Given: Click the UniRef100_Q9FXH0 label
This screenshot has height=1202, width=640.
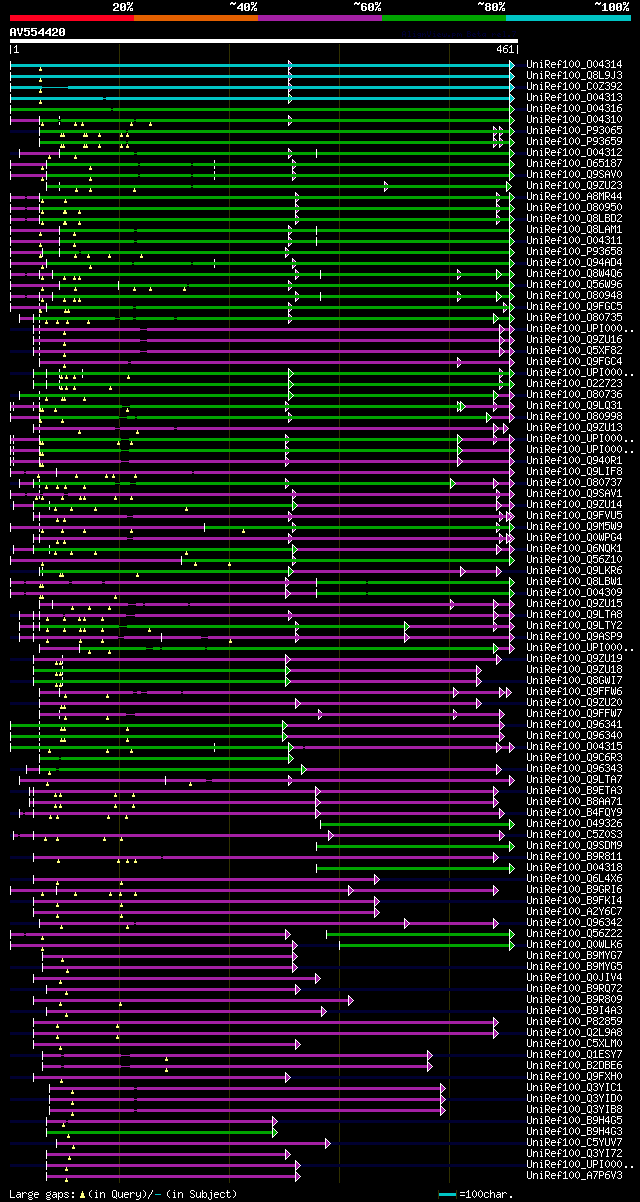Looking at the screenshot, I should pyautogui.click(x=574, y=1076).
